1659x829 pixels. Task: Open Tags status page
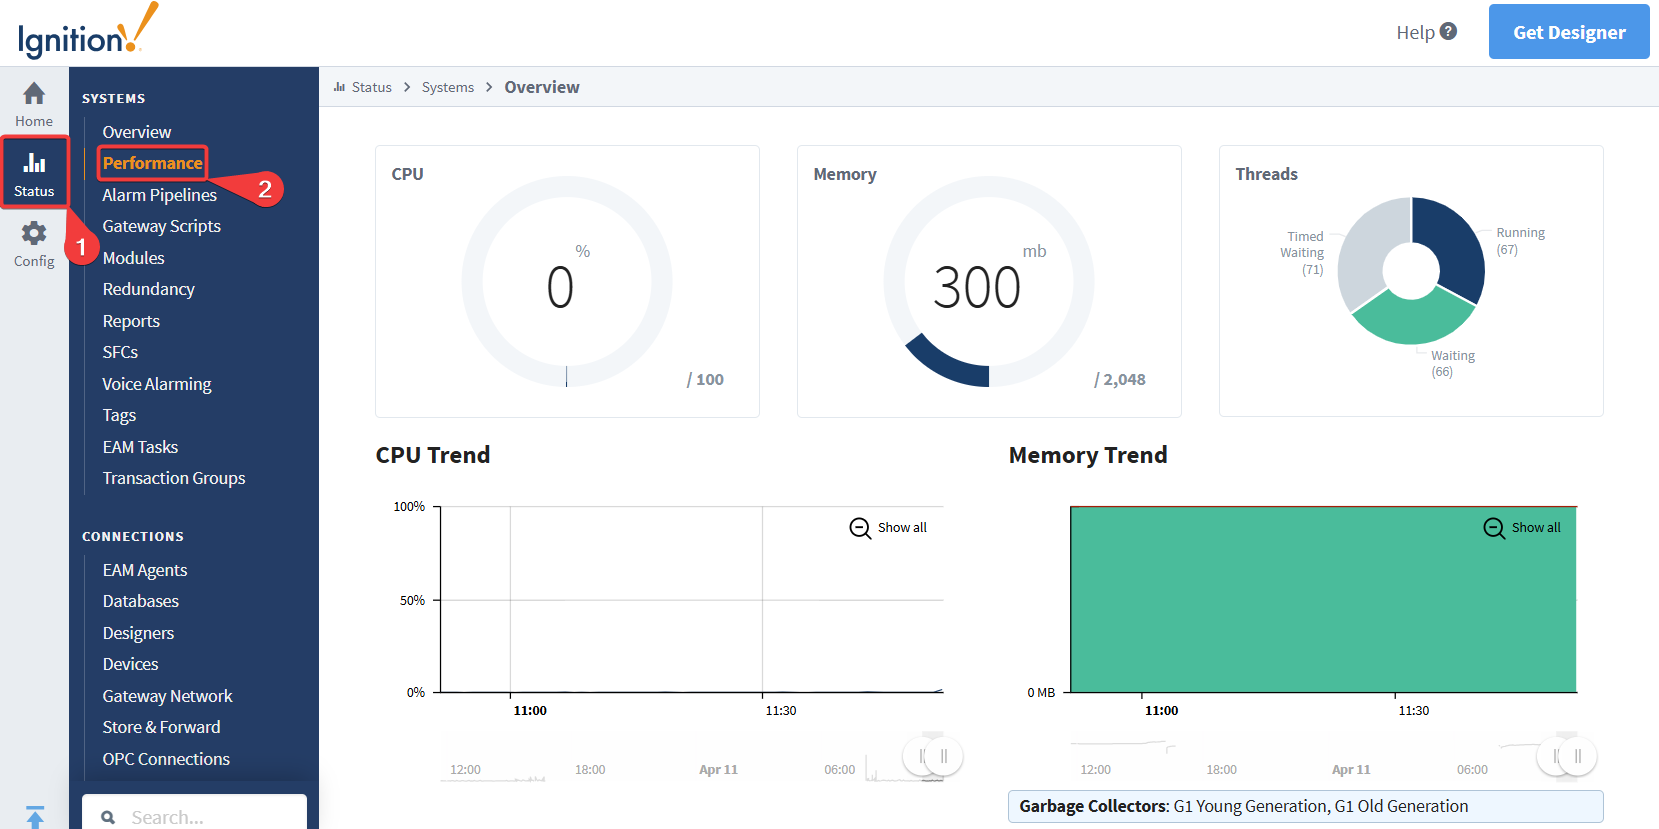pos(119,415)
